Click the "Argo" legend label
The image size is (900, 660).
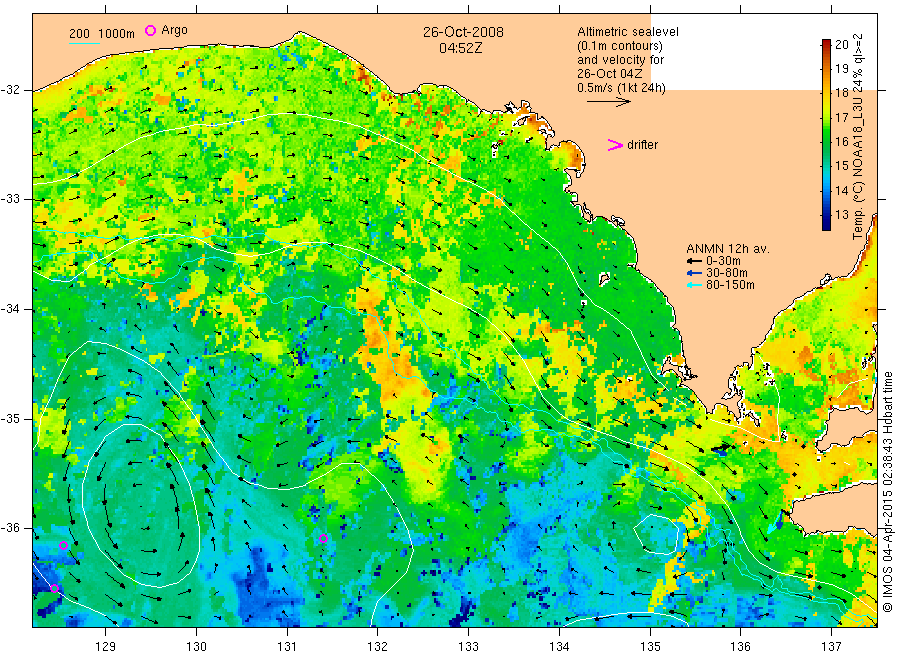tap(174, 30)
